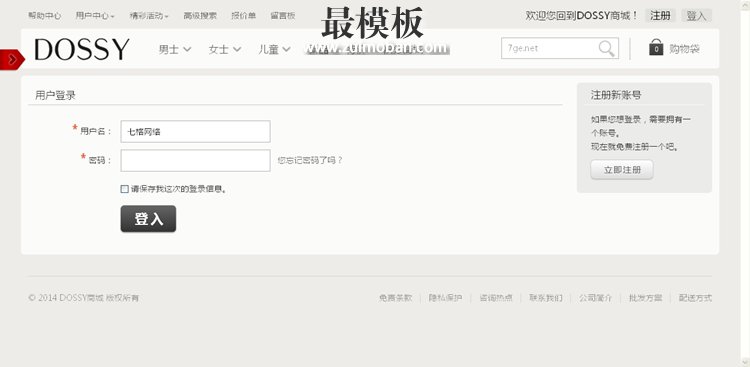Open 批发方案 footer link

[646, 298]
